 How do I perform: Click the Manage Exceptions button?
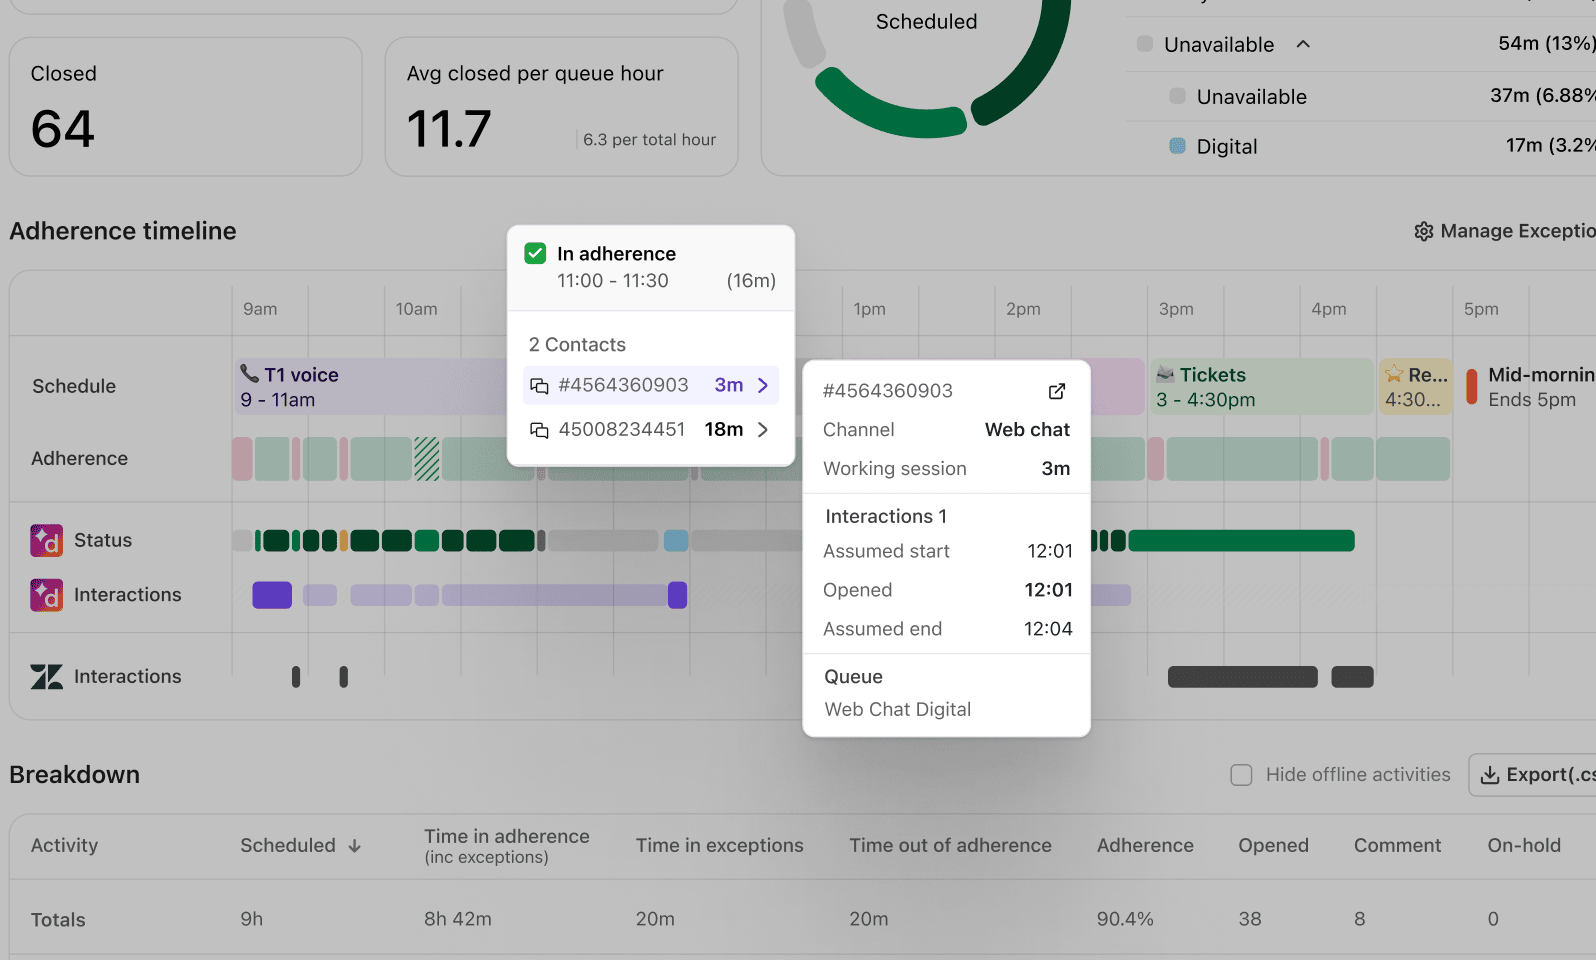[x=1505, y=231]
